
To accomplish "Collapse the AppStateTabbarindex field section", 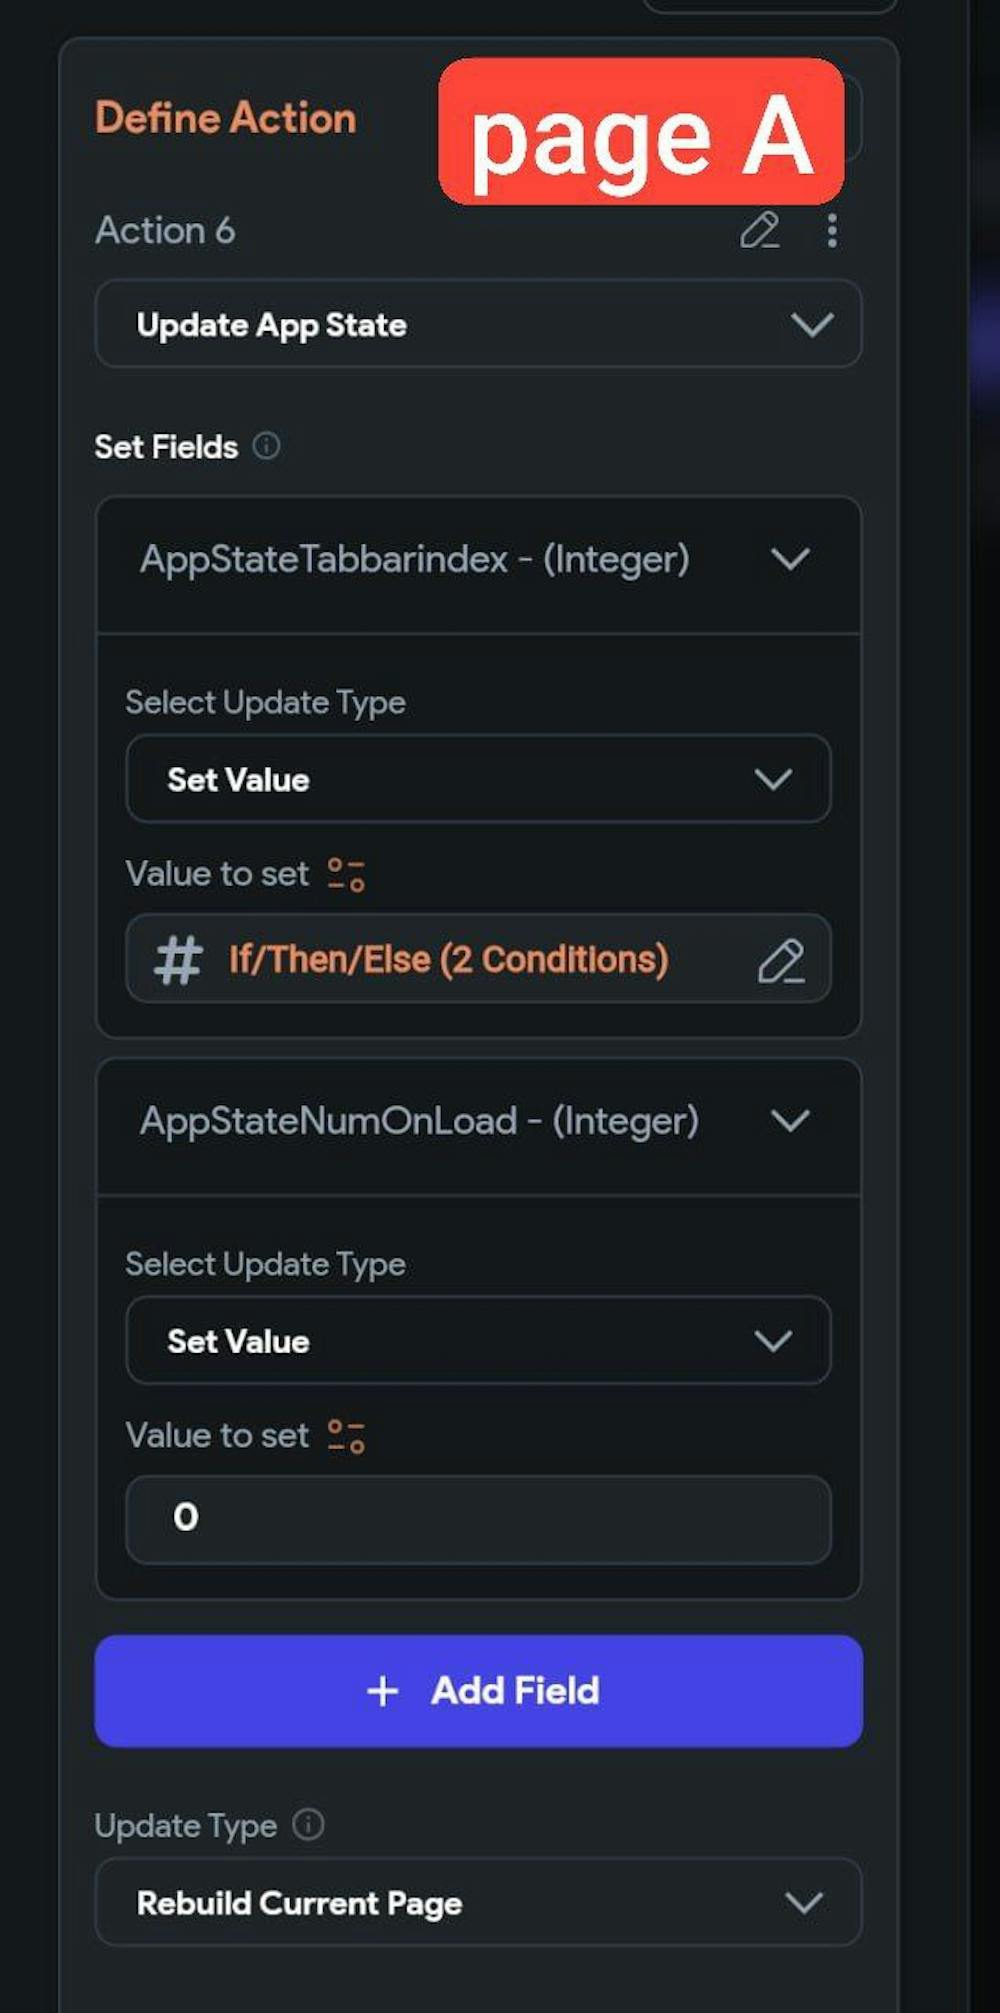I will click(x=790, y=559).
